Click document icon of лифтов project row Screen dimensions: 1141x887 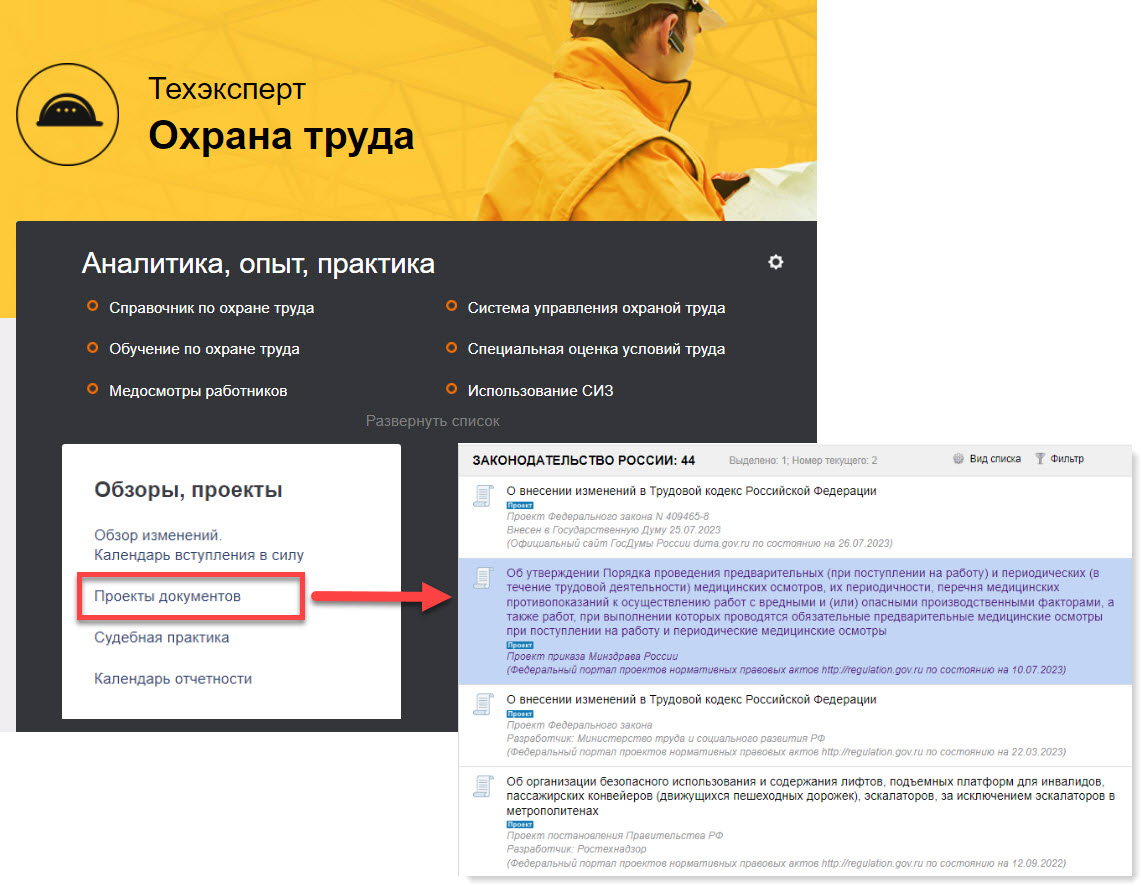click(x=483, y=786)
